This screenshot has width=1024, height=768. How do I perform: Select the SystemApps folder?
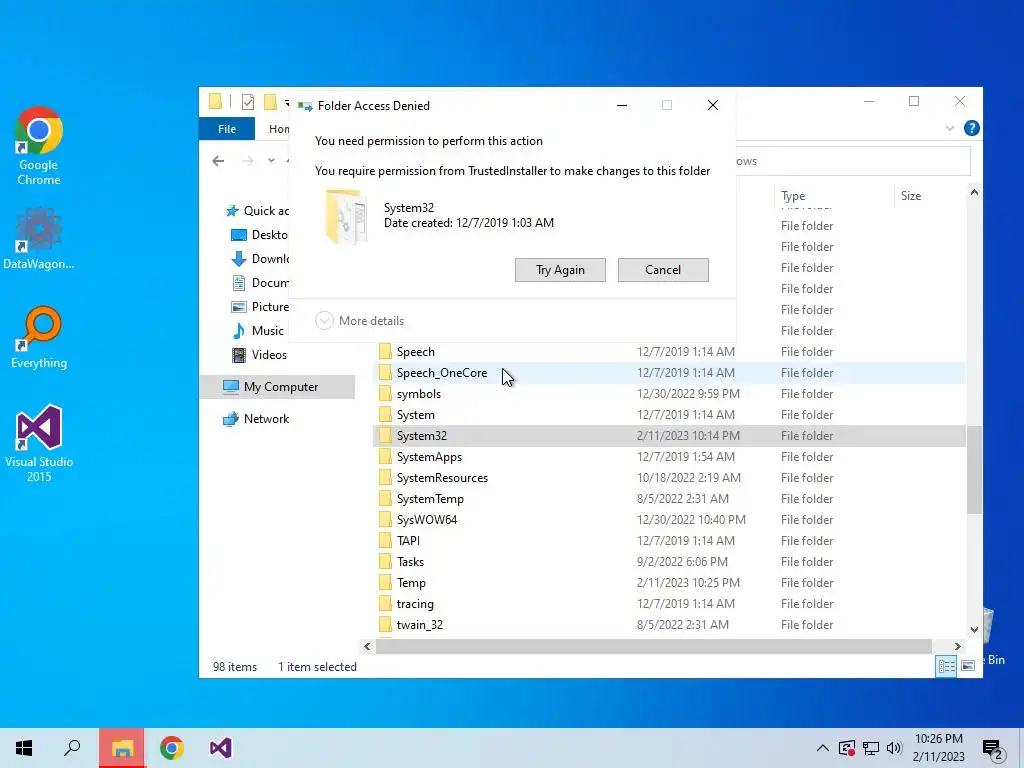pyautogui.click(x=669, y=456)
